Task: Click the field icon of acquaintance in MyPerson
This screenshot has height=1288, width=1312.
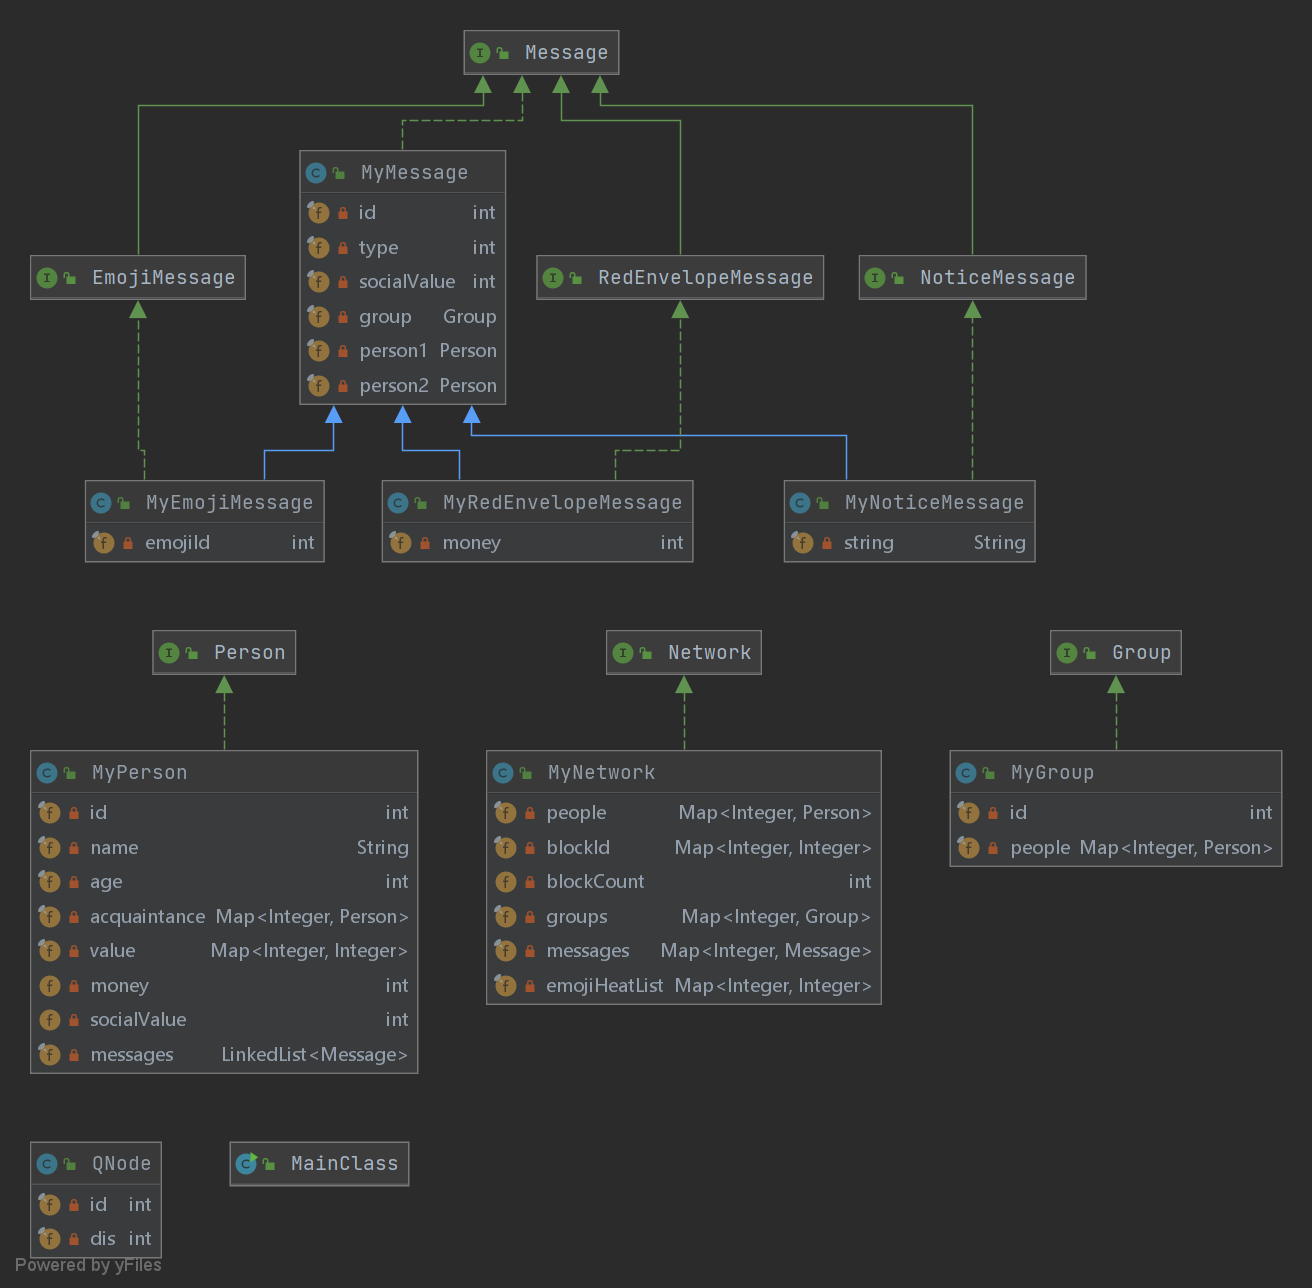Action: click(49, 917)
